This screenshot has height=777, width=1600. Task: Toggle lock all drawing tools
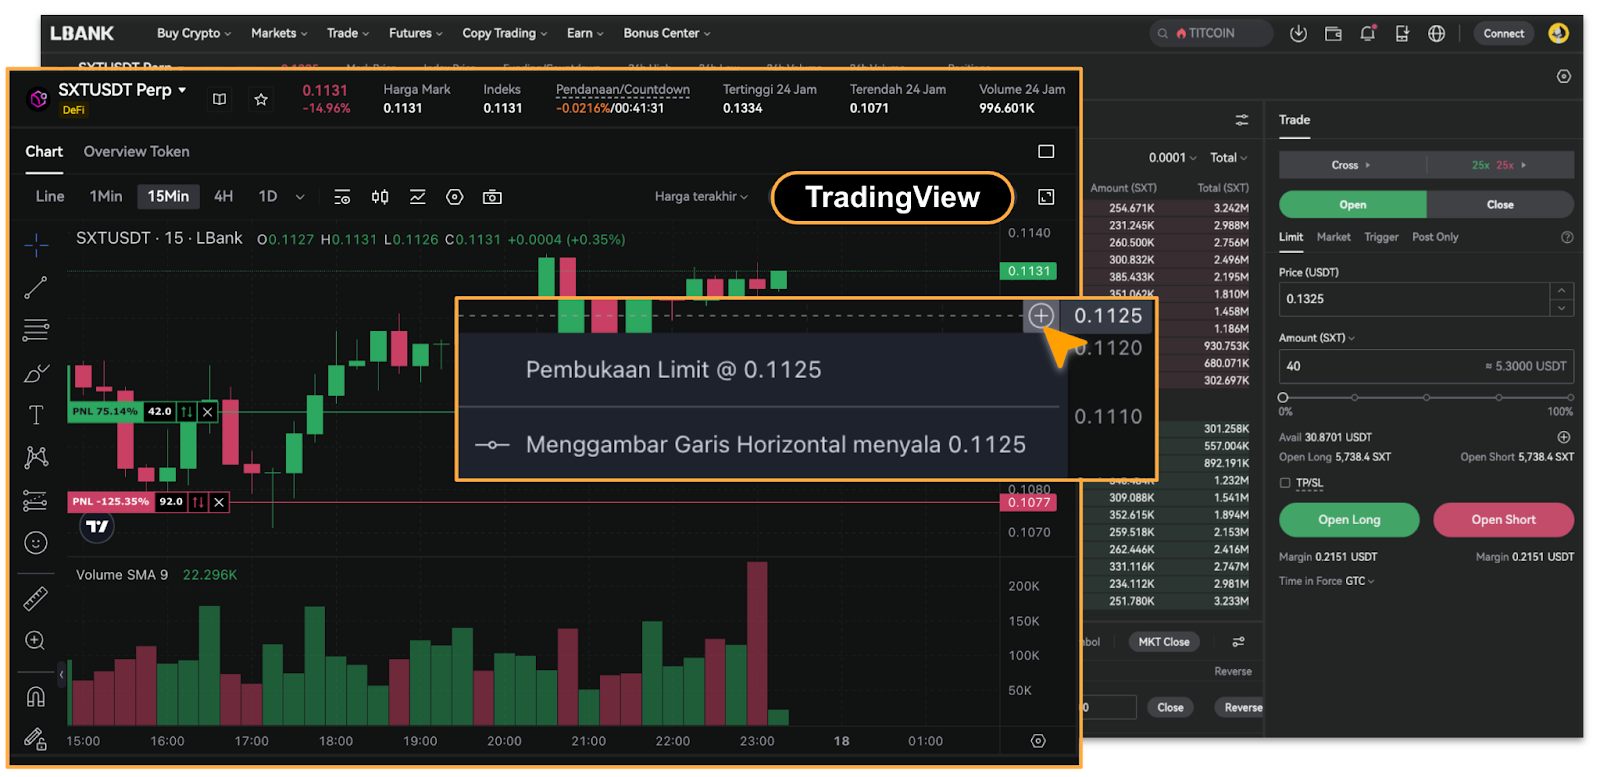point(36,739)
